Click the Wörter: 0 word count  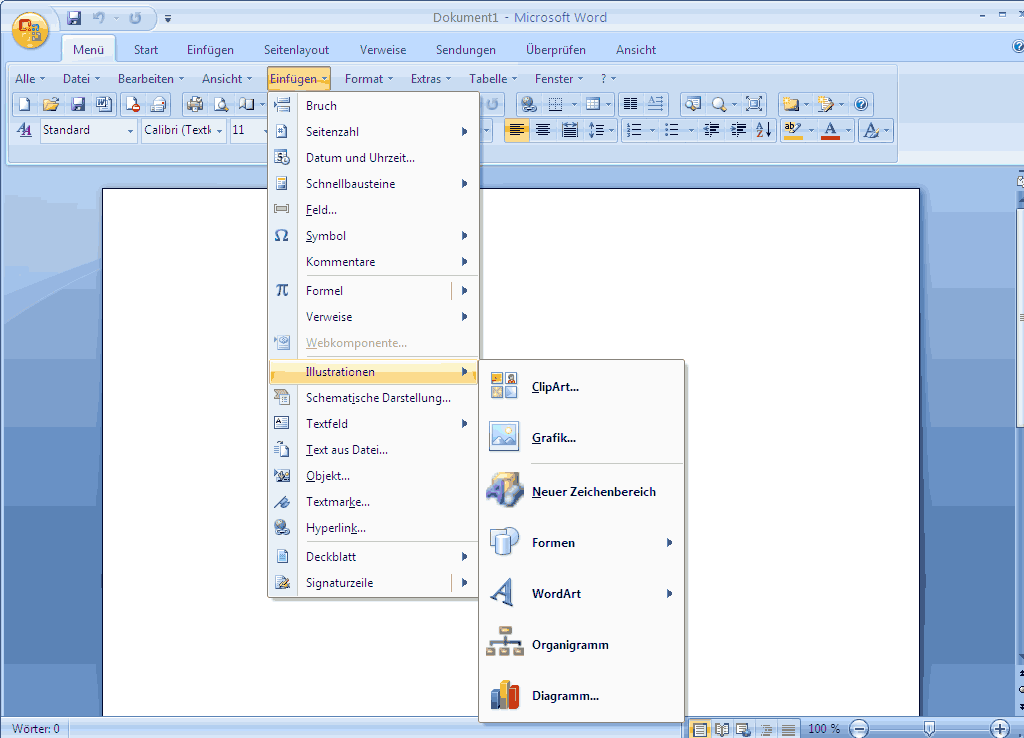[36, 728]
